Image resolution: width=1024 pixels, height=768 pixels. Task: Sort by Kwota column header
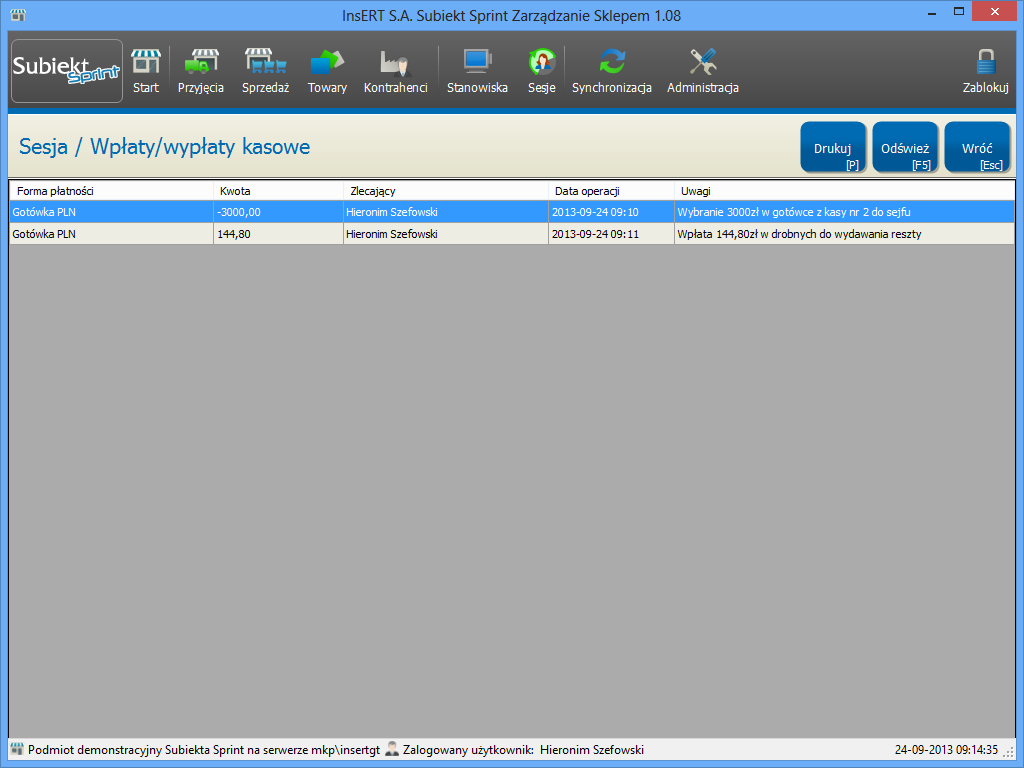(x=279, y=191)
